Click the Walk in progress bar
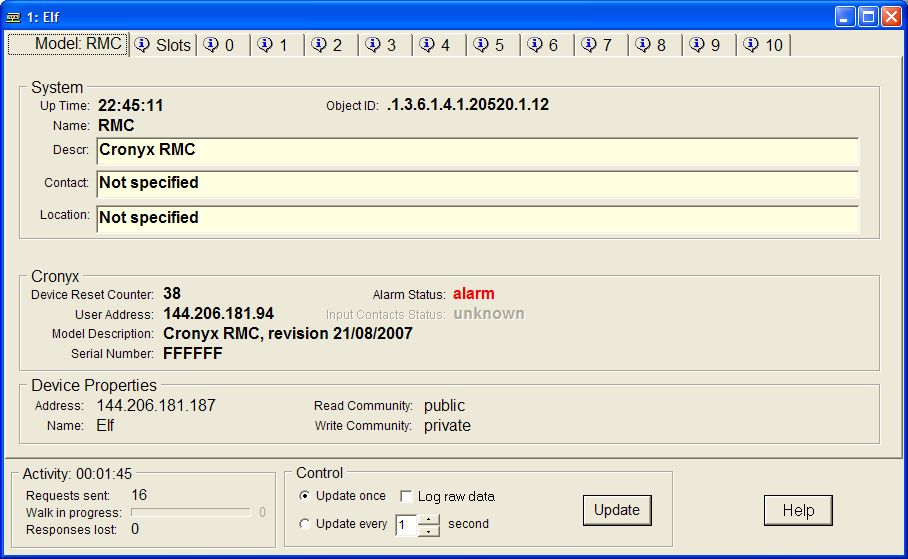908x559 pixels. click(191, 512)
